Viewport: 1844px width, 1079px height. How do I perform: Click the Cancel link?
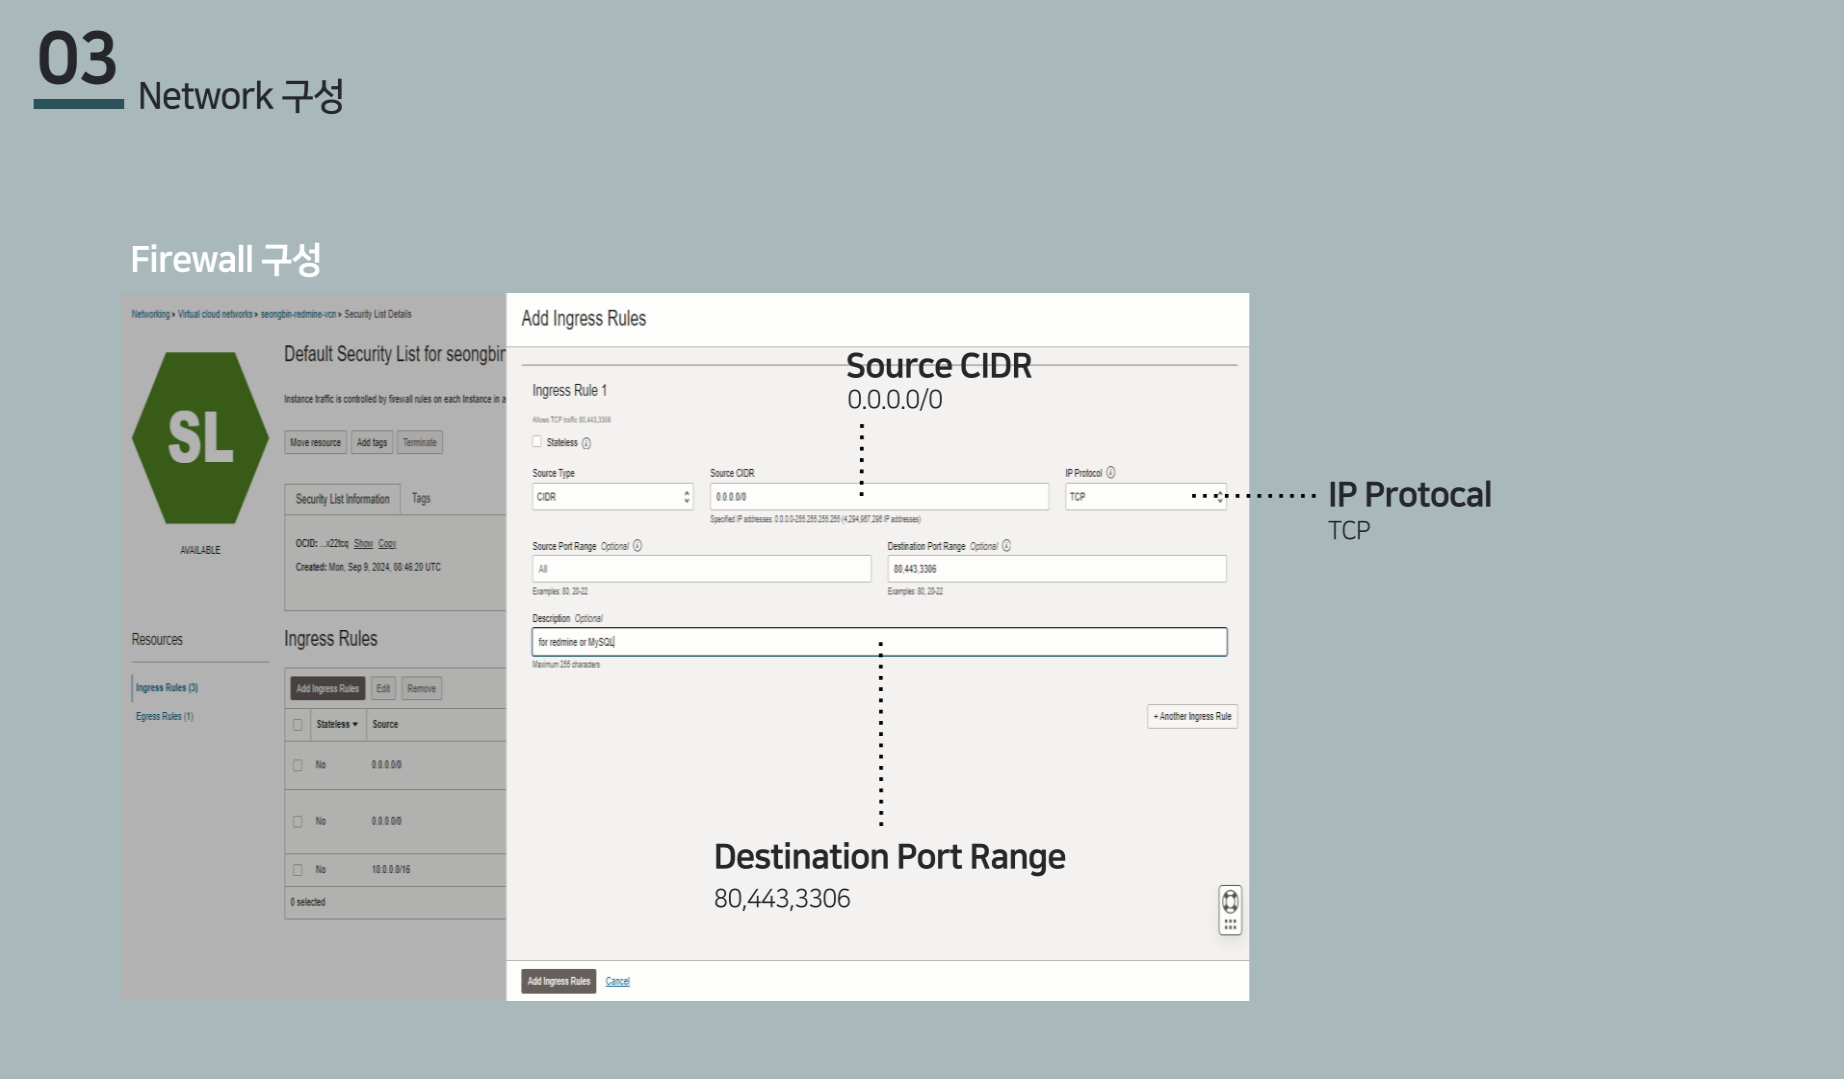(617, 982)
